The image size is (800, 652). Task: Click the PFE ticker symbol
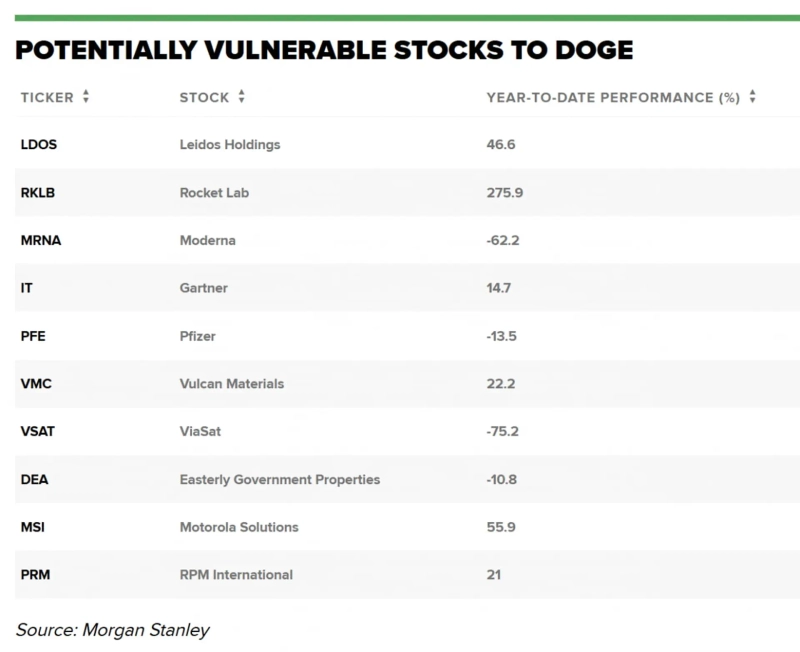[x=33, y=336]
